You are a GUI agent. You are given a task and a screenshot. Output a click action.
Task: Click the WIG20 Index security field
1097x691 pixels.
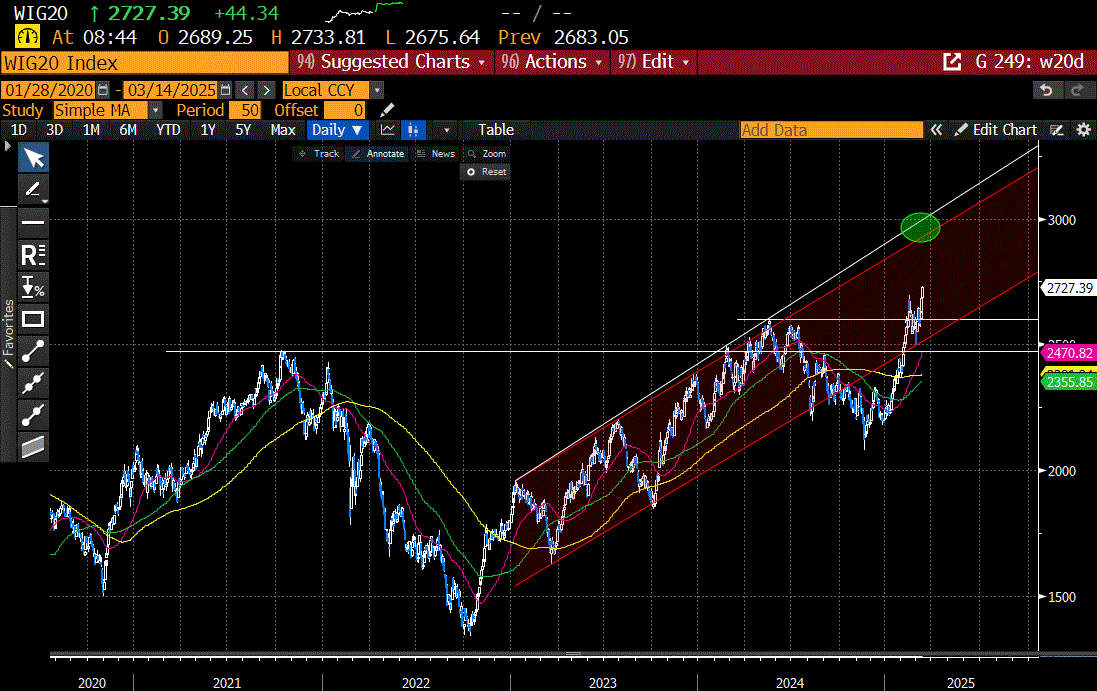145,63
